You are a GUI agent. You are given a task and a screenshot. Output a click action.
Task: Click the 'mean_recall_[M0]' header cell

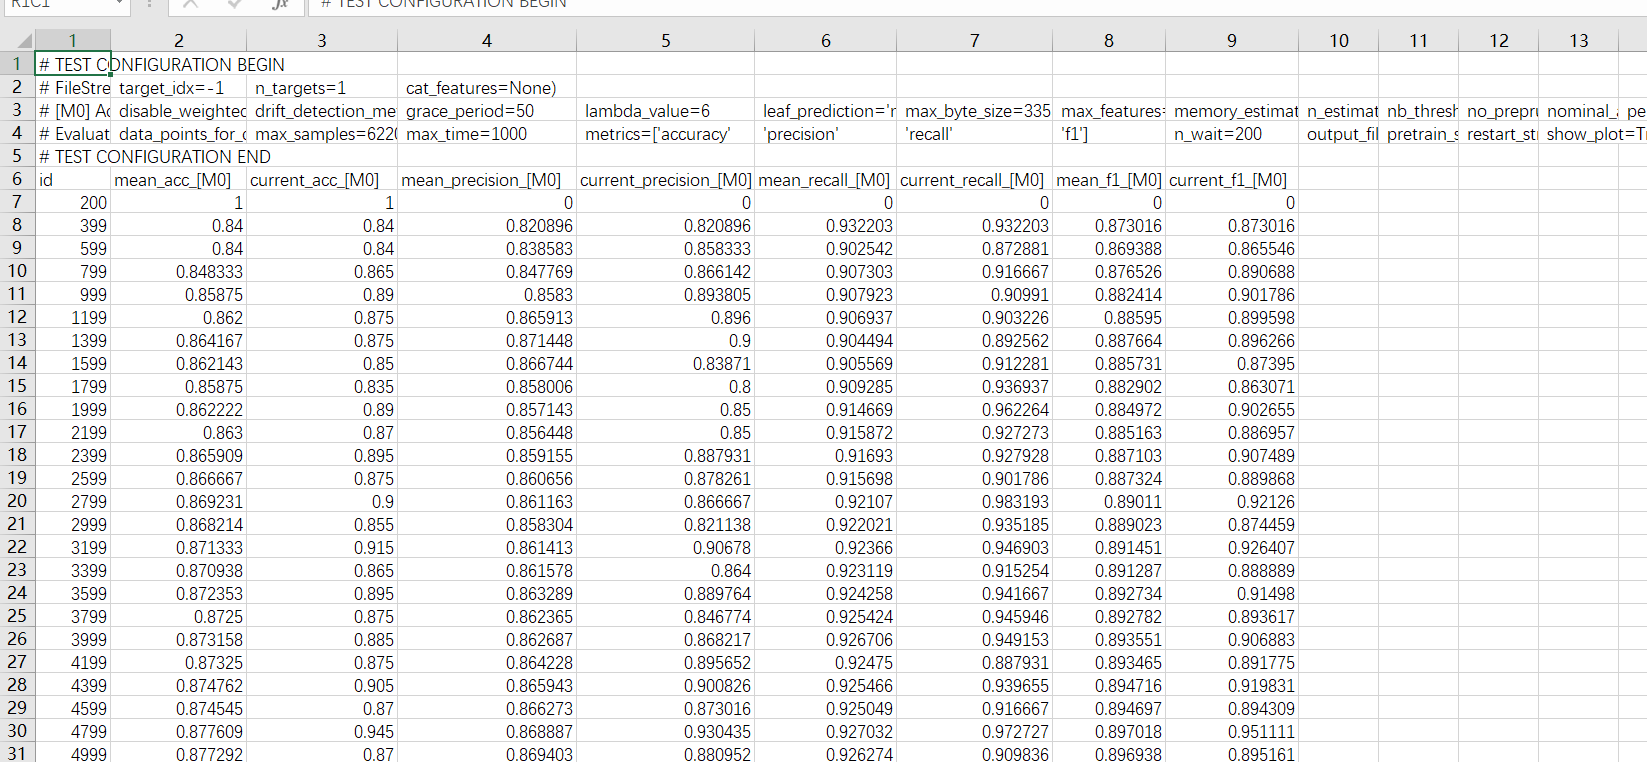(x=825, y=179)
